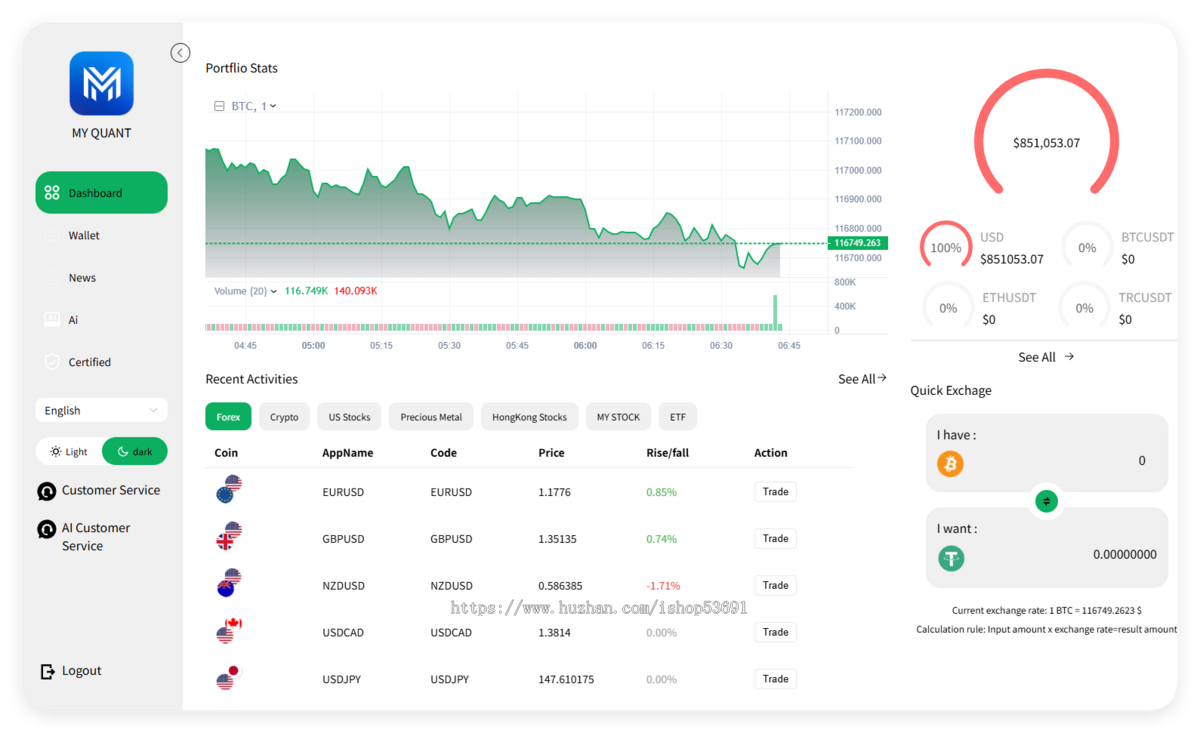The height and width of the screenshot is (733, 1200).
Task: Select the Tether coin icon
Action: click(x=951, y=558)
